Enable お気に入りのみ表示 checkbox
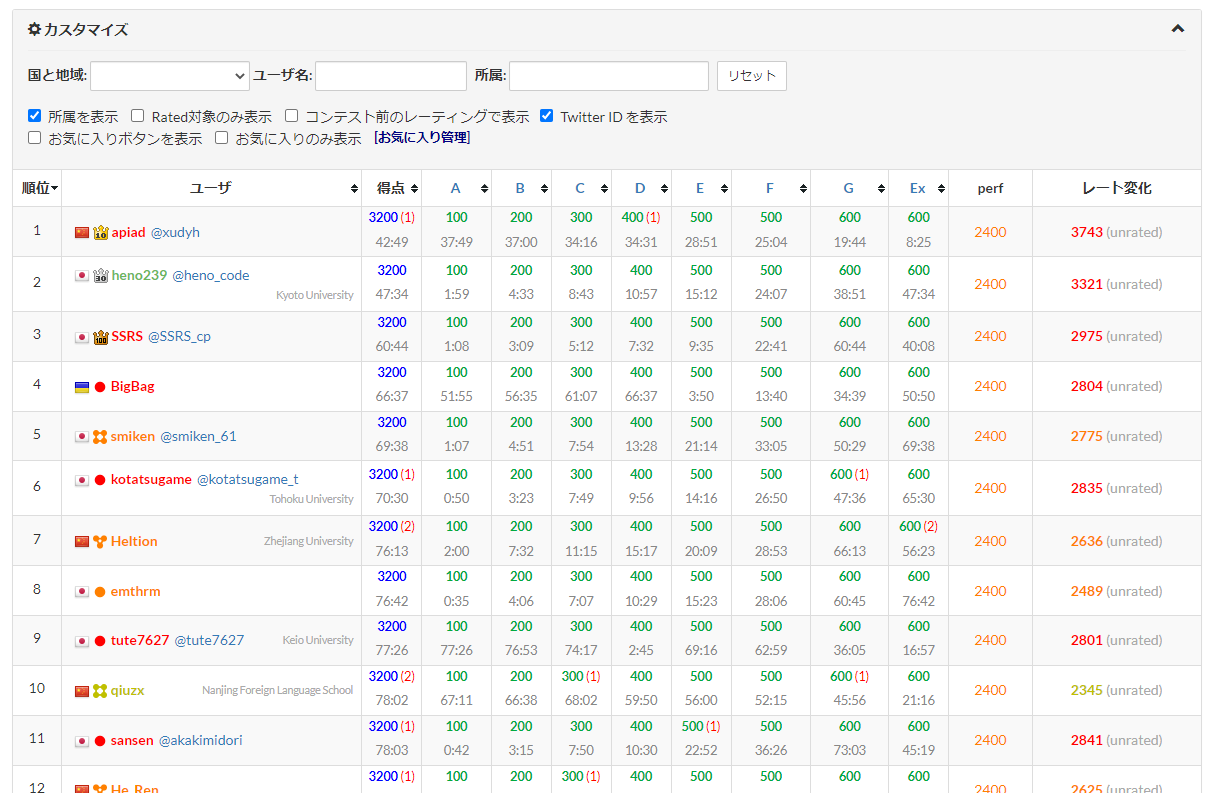The image size is (1219, 793). (x=222, y=138)
